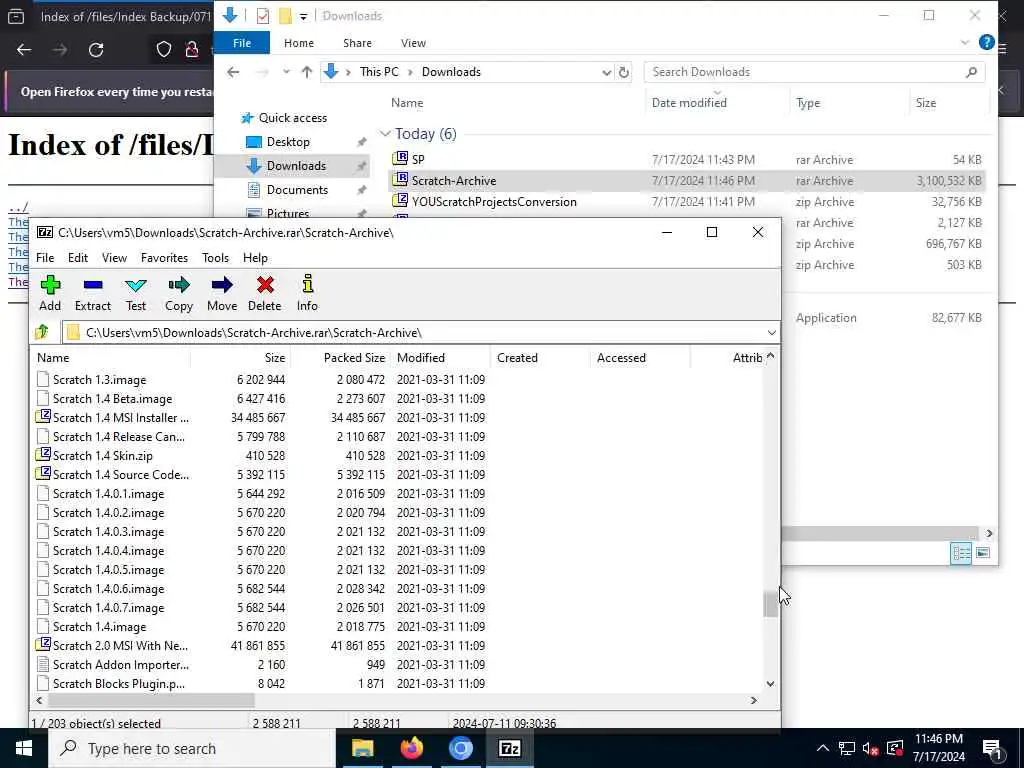The height and width of the screenshot is (768, 1024).
Task: Open Explorer address bar history dropdown
Action: (607, 72)
